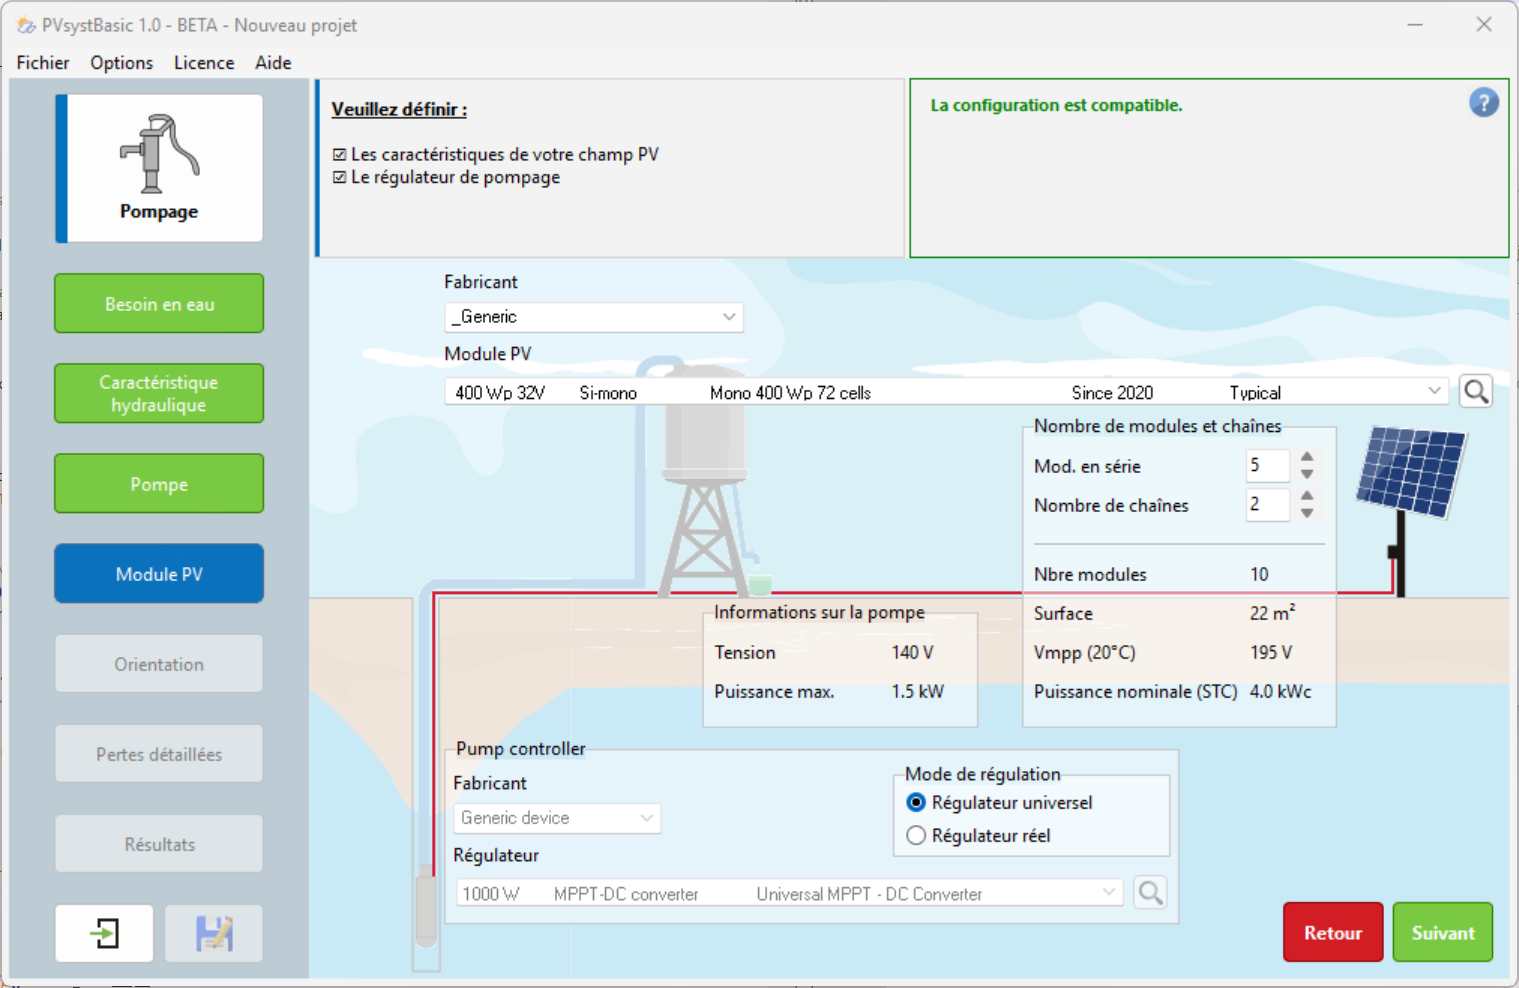Viewport: 1519px width, 988px height.
Task: Expand the 1000 W MPPT-DC regulator dropdown
Action: coord(789,893)
